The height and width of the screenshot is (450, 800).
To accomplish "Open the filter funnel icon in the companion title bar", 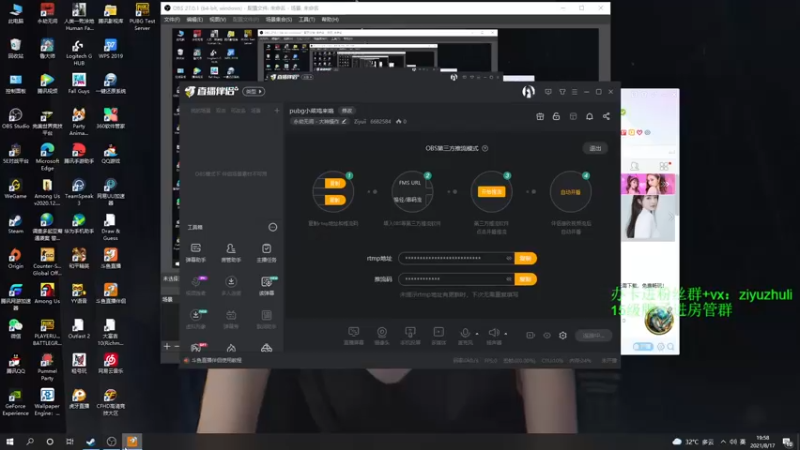I will tap(562, 92).
